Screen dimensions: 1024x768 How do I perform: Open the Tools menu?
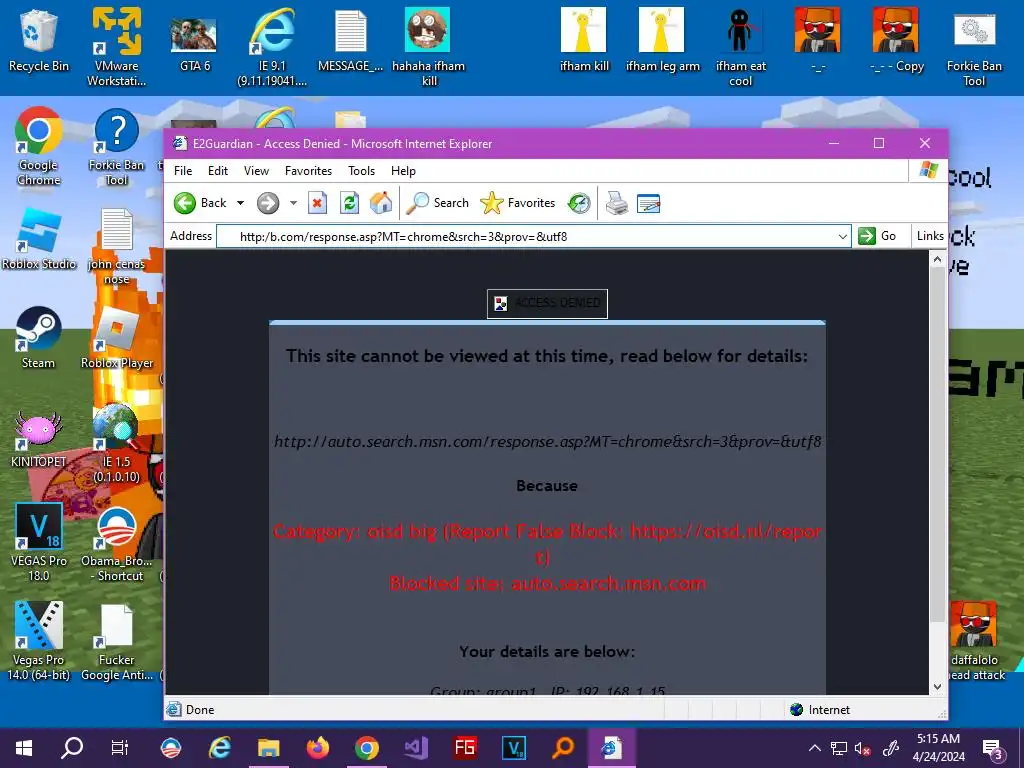[361, 170]
